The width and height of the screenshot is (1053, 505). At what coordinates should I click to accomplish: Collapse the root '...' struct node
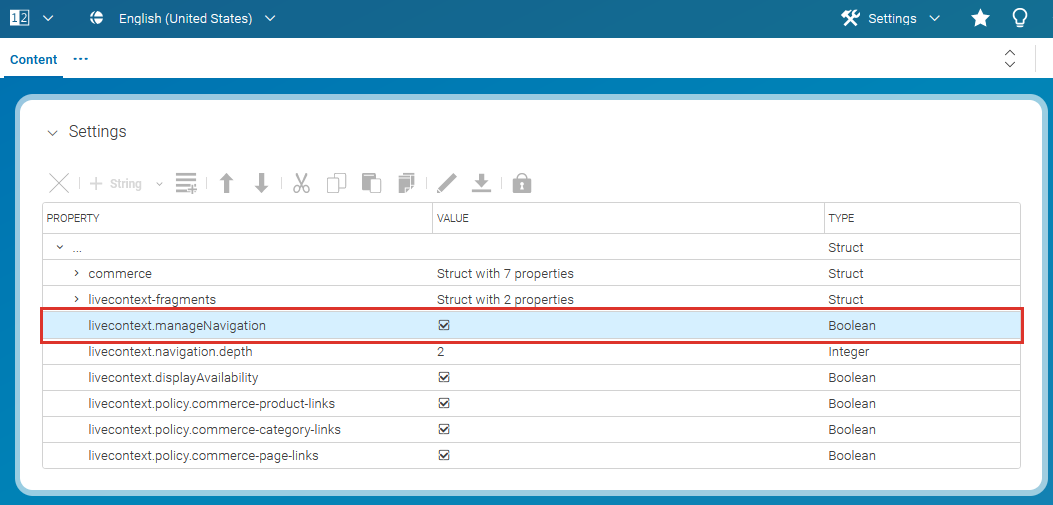60,247
